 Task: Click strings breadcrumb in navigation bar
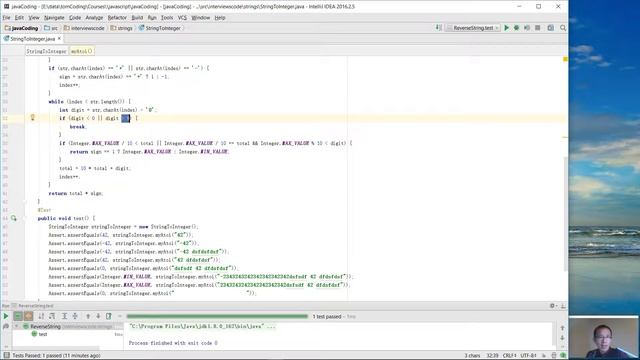pyautogui.click(x=122, y=28)
